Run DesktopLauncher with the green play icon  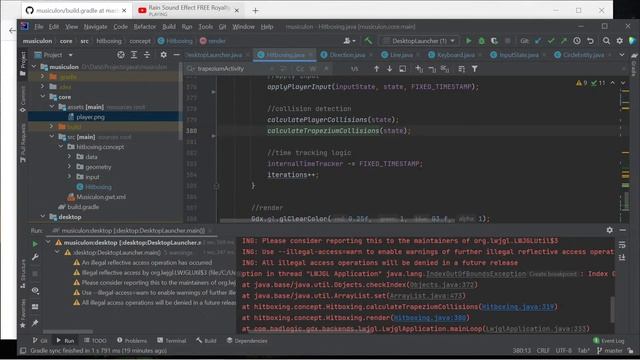coord(469,41)
